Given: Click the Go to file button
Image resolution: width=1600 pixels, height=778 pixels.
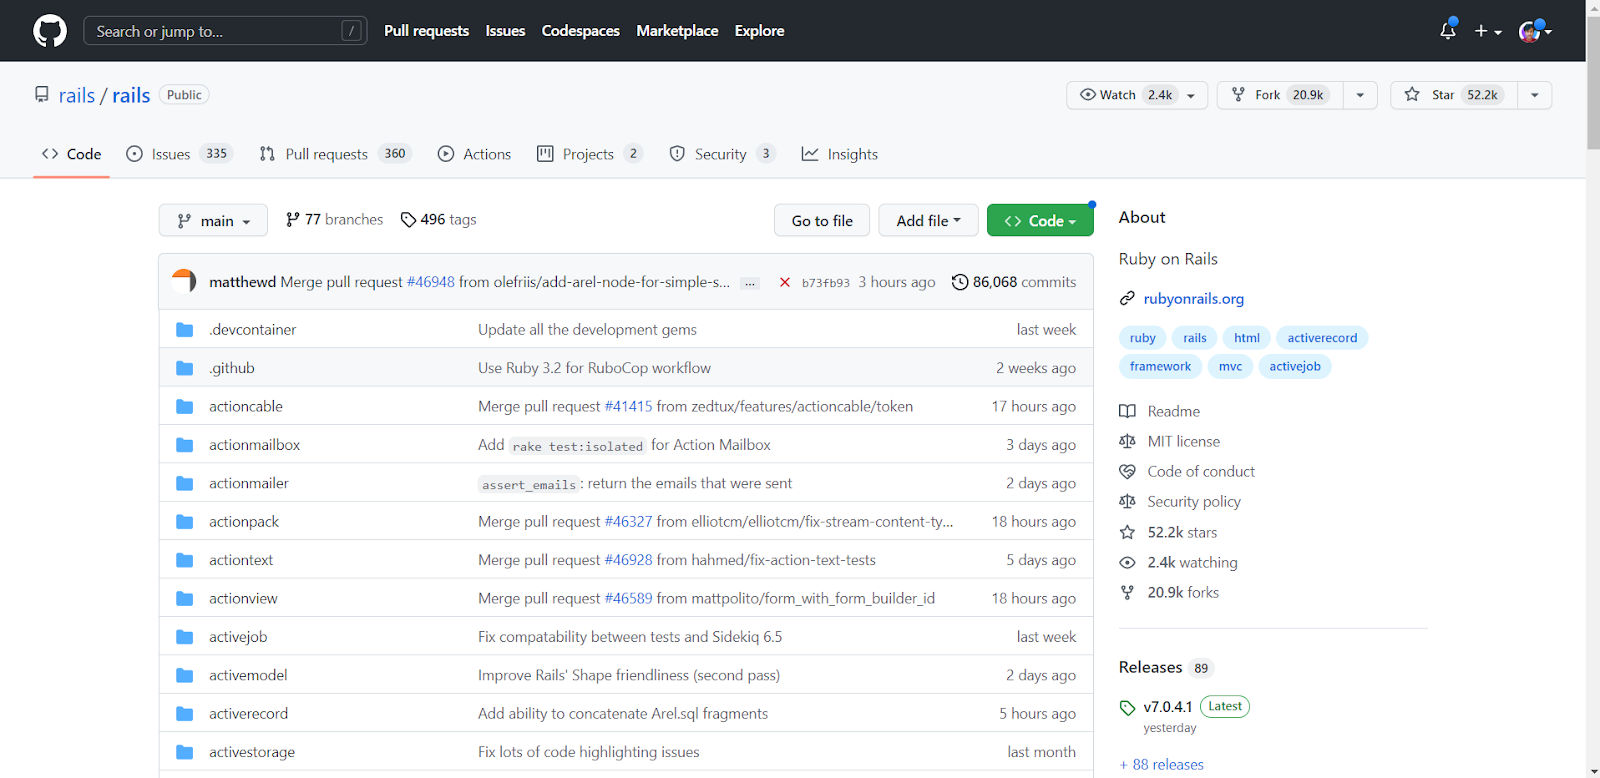Looking at the screenshot, I should (x=822, y=220).
